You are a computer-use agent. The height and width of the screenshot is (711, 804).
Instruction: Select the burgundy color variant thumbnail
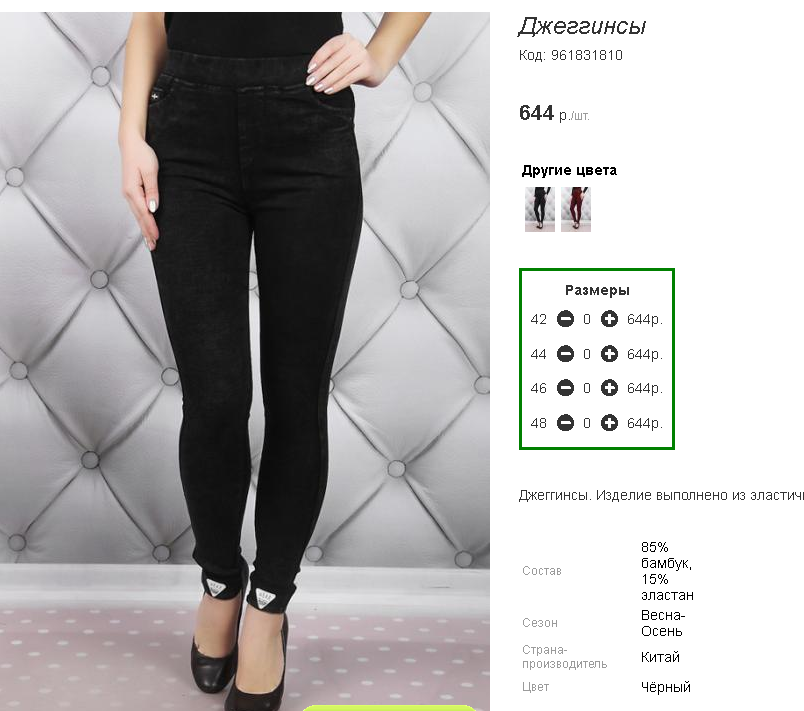(576, 209)
